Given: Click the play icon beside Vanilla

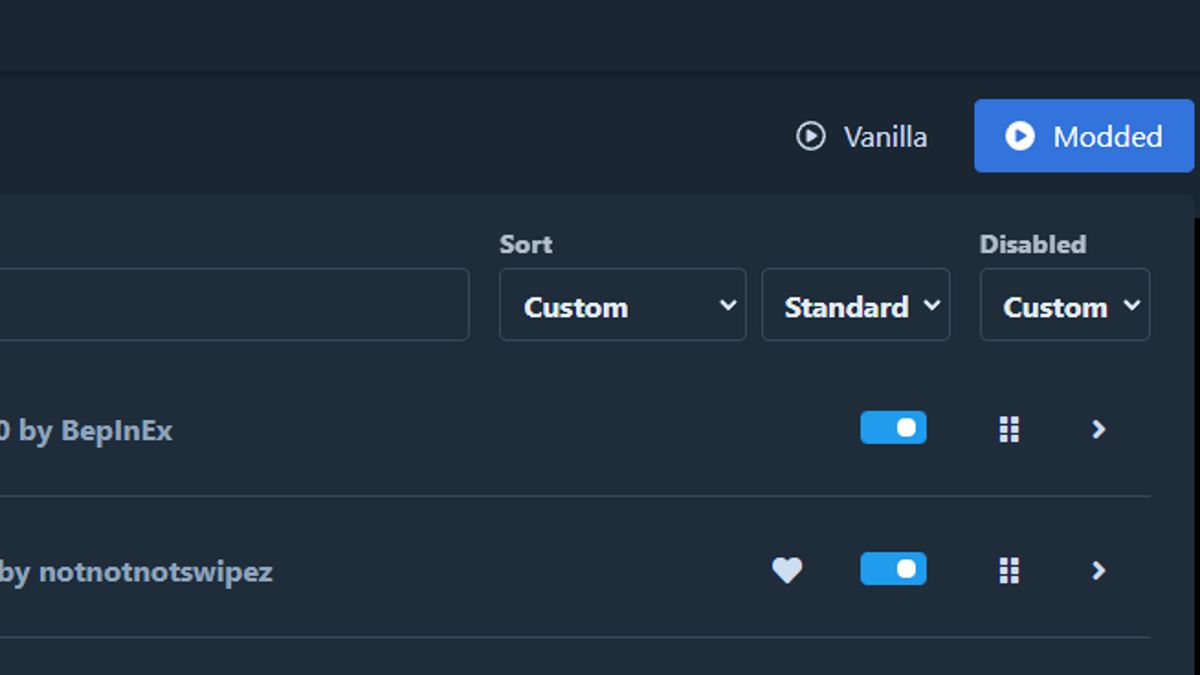Looking at the screenshot, I should point(810,136).
